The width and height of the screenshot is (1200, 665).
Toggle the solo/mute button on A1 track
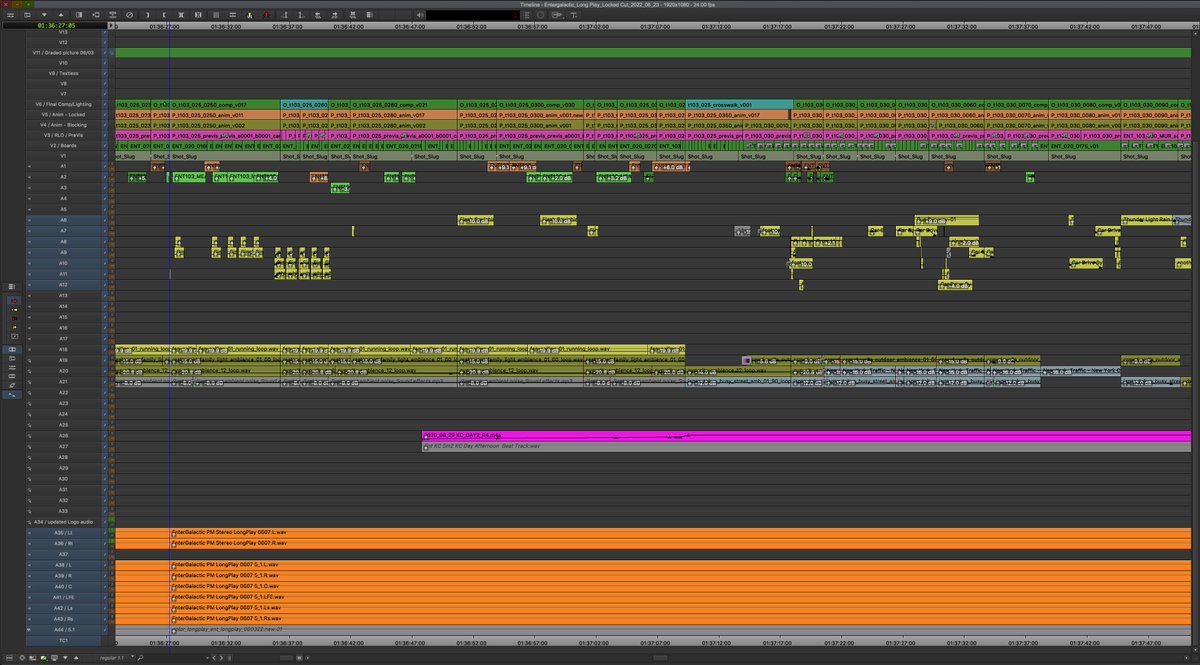[112, 166]
